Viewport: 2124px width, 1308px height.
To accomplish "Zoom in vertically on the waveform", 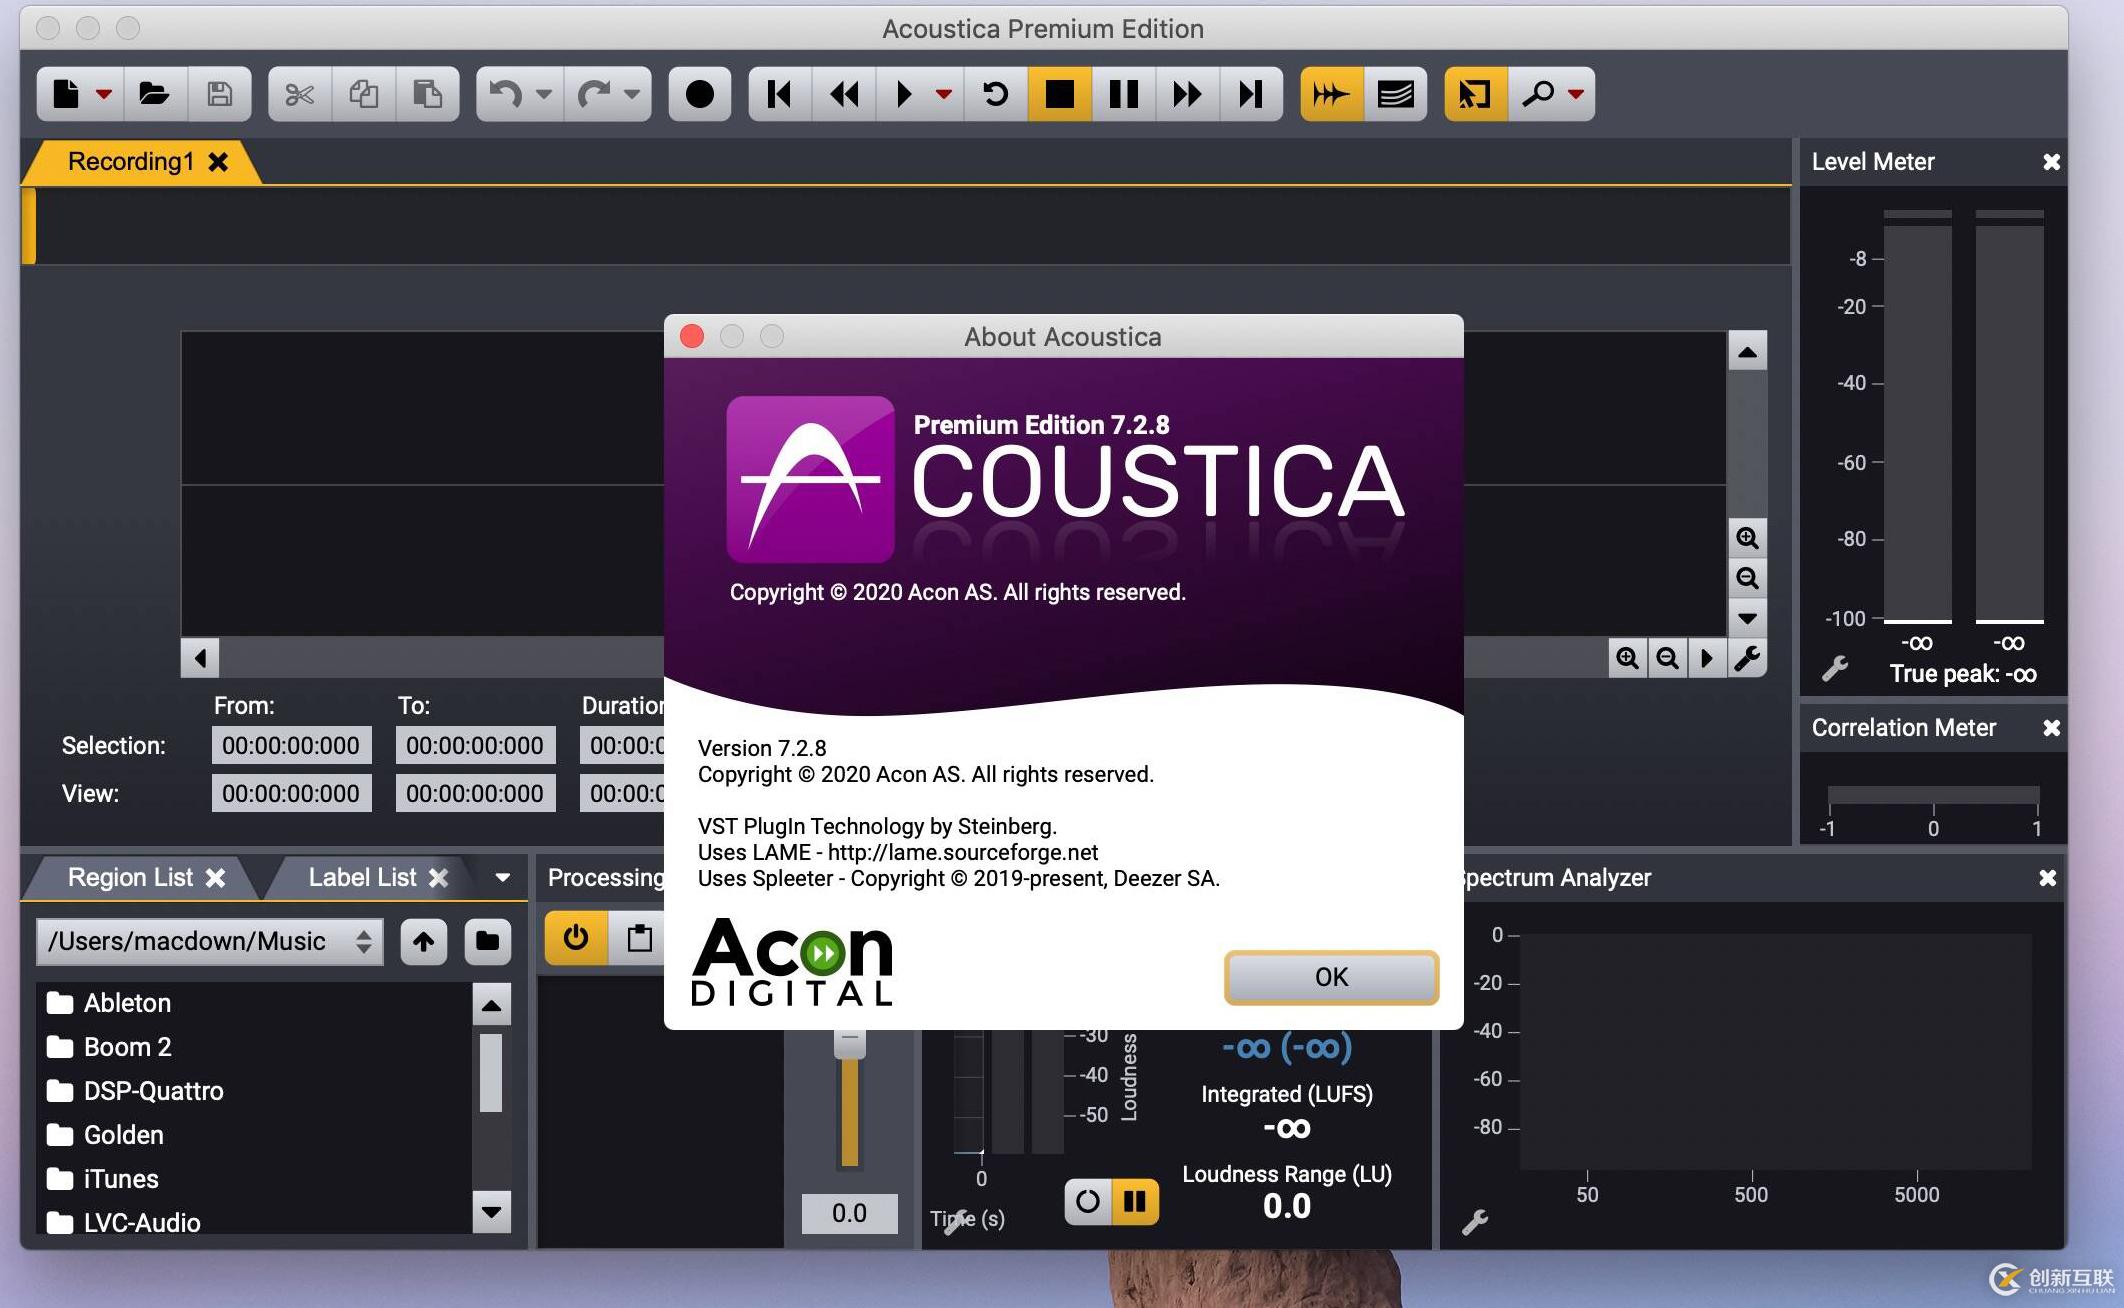I will (x=1747, y=538).
